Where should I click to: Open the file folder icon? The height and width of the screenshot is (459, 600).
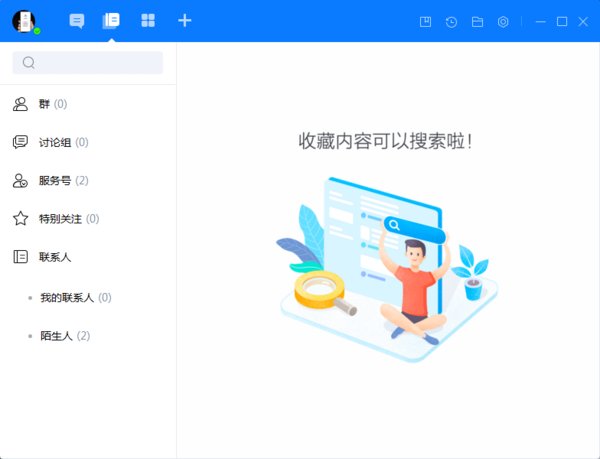tap(477, 22)
